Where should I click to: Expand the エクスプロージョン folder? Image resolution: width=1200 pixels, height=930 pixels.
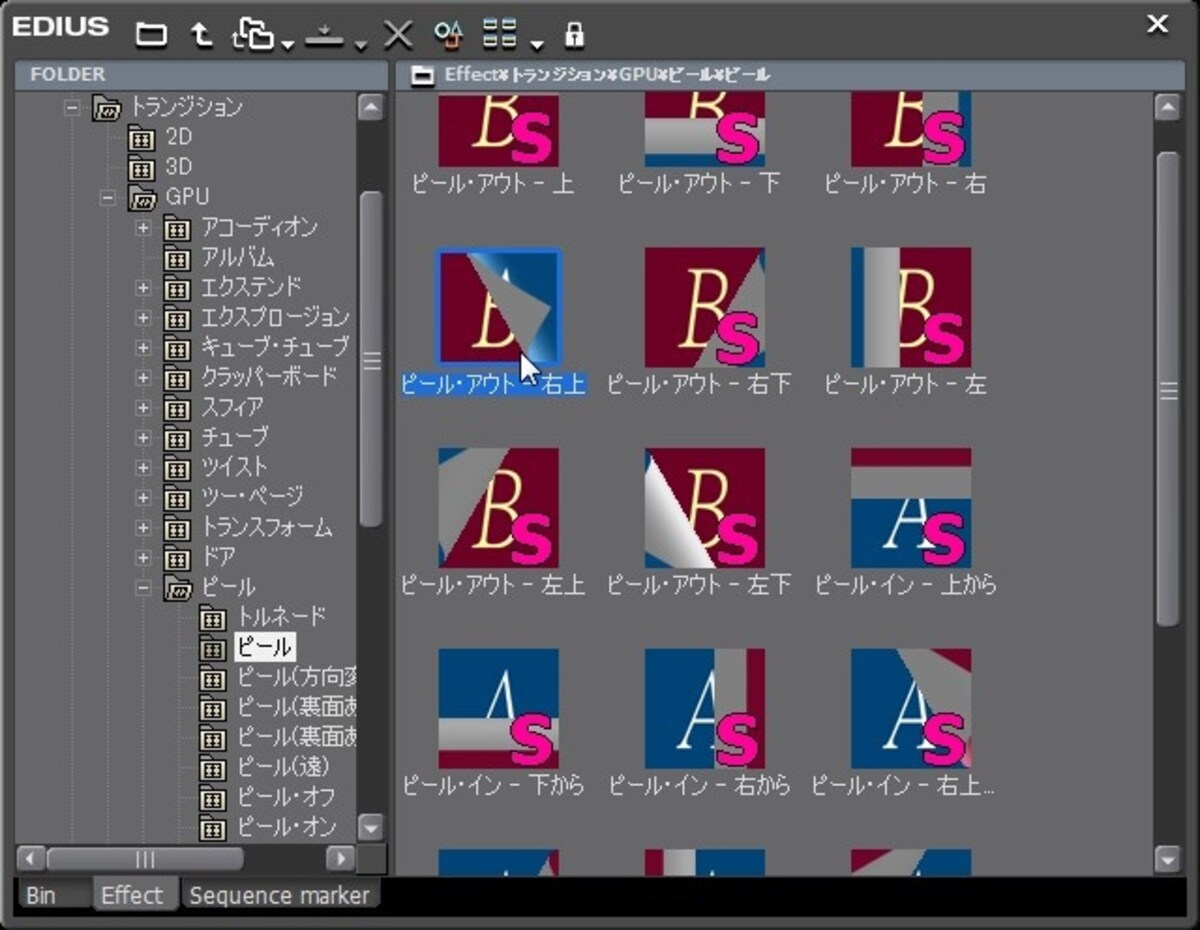click(143, 318)
